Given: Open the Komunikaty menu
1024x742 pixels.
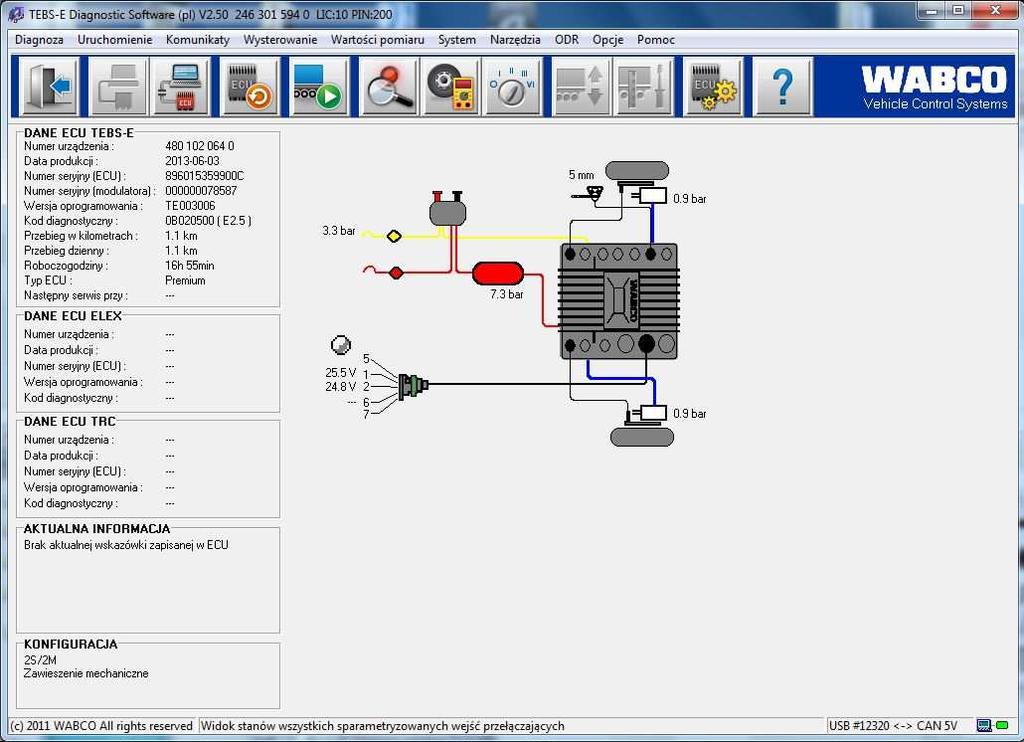Looking at the screenshot, I should (x=198, y=40).
